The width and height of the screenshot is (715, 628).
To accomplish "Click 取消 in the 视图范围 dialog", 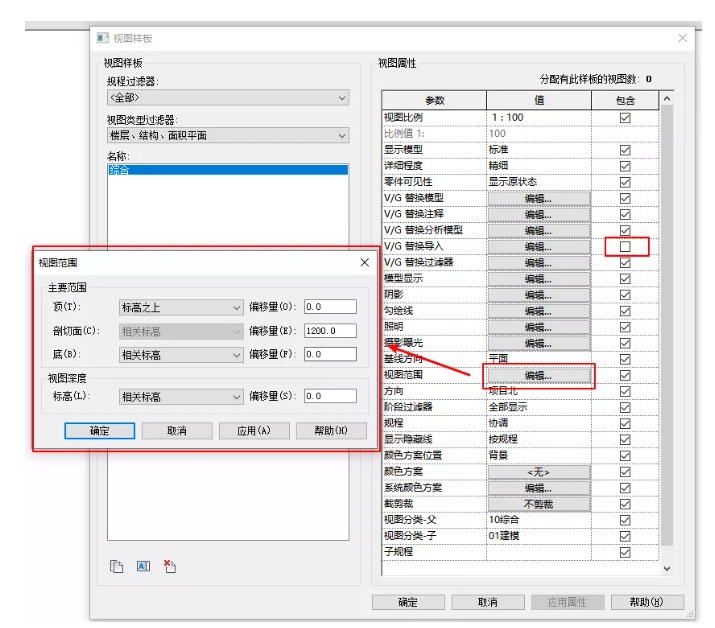I will click(177, 431).
